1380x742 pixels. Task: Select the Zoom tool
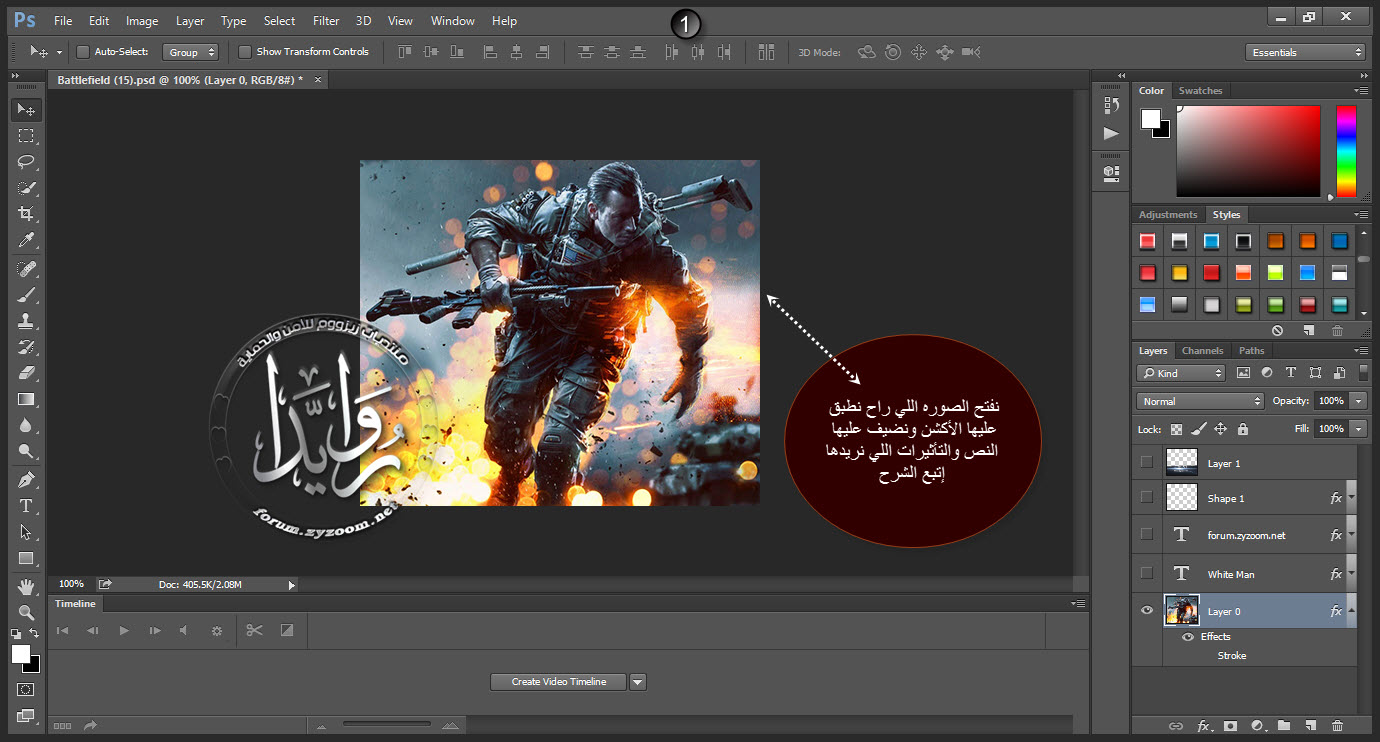coord(26,612)
